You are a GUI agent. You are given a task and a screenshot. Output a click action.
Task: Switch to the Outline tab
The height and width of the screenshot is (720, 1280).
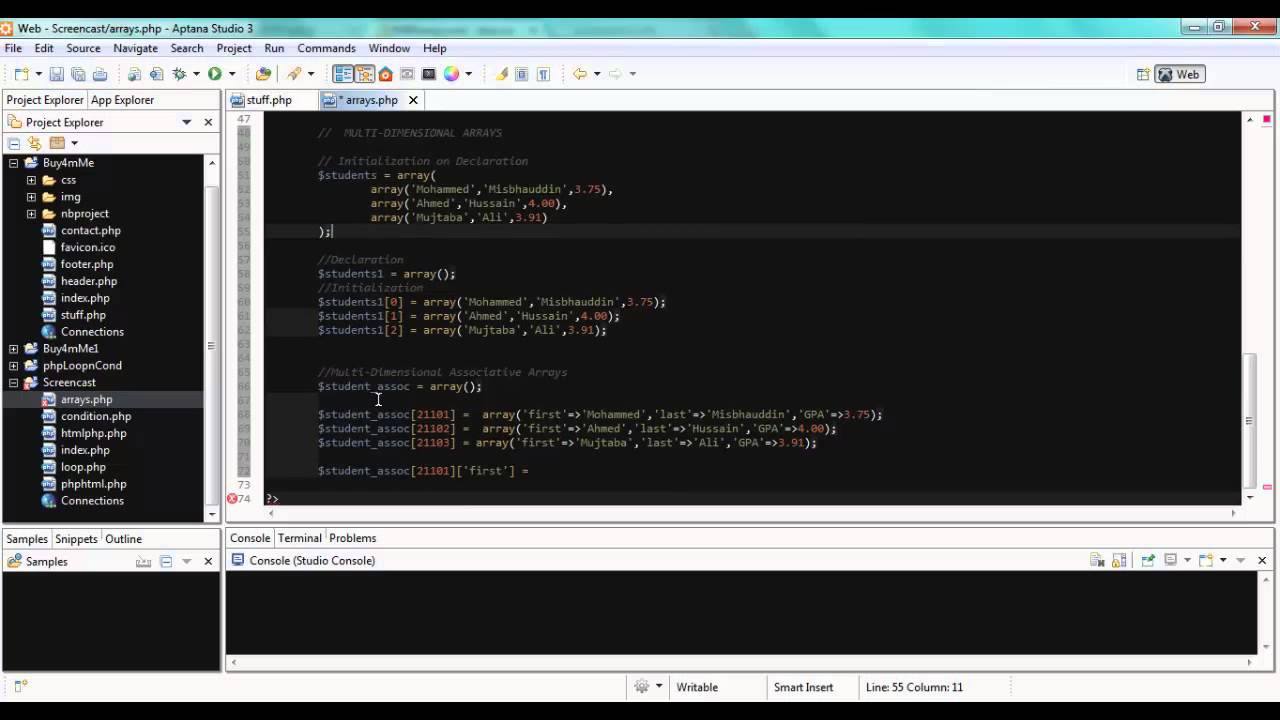point(123,539)
